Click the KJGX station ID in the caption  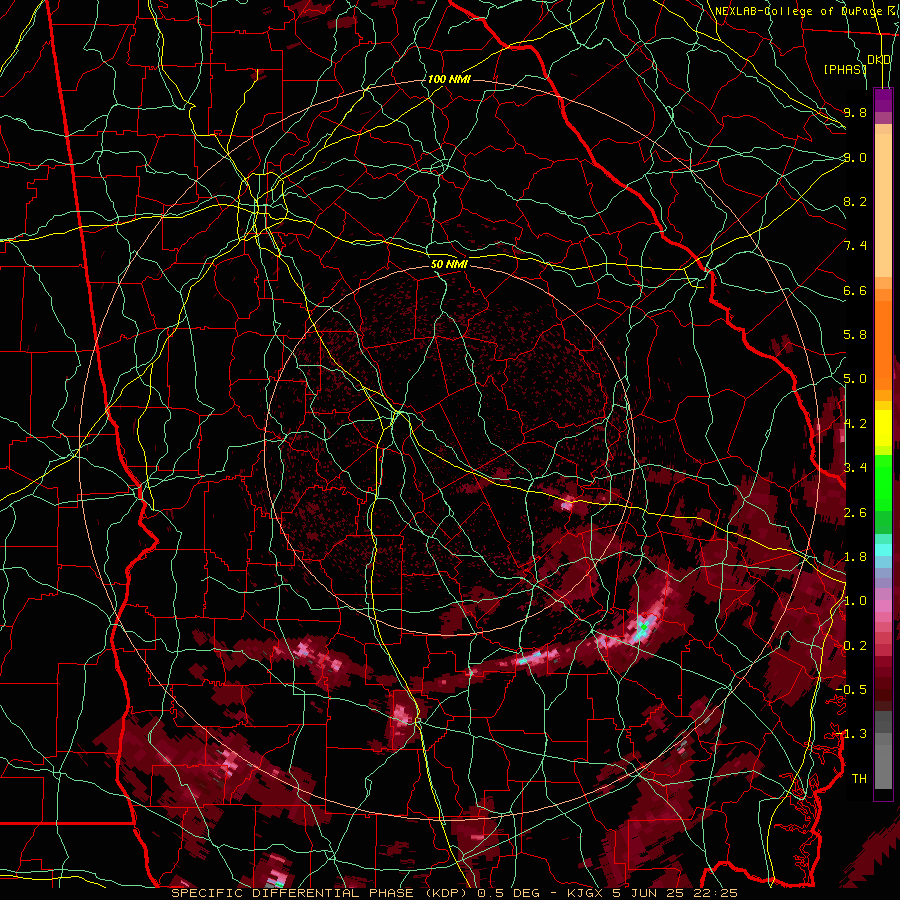tap(583, 893)
